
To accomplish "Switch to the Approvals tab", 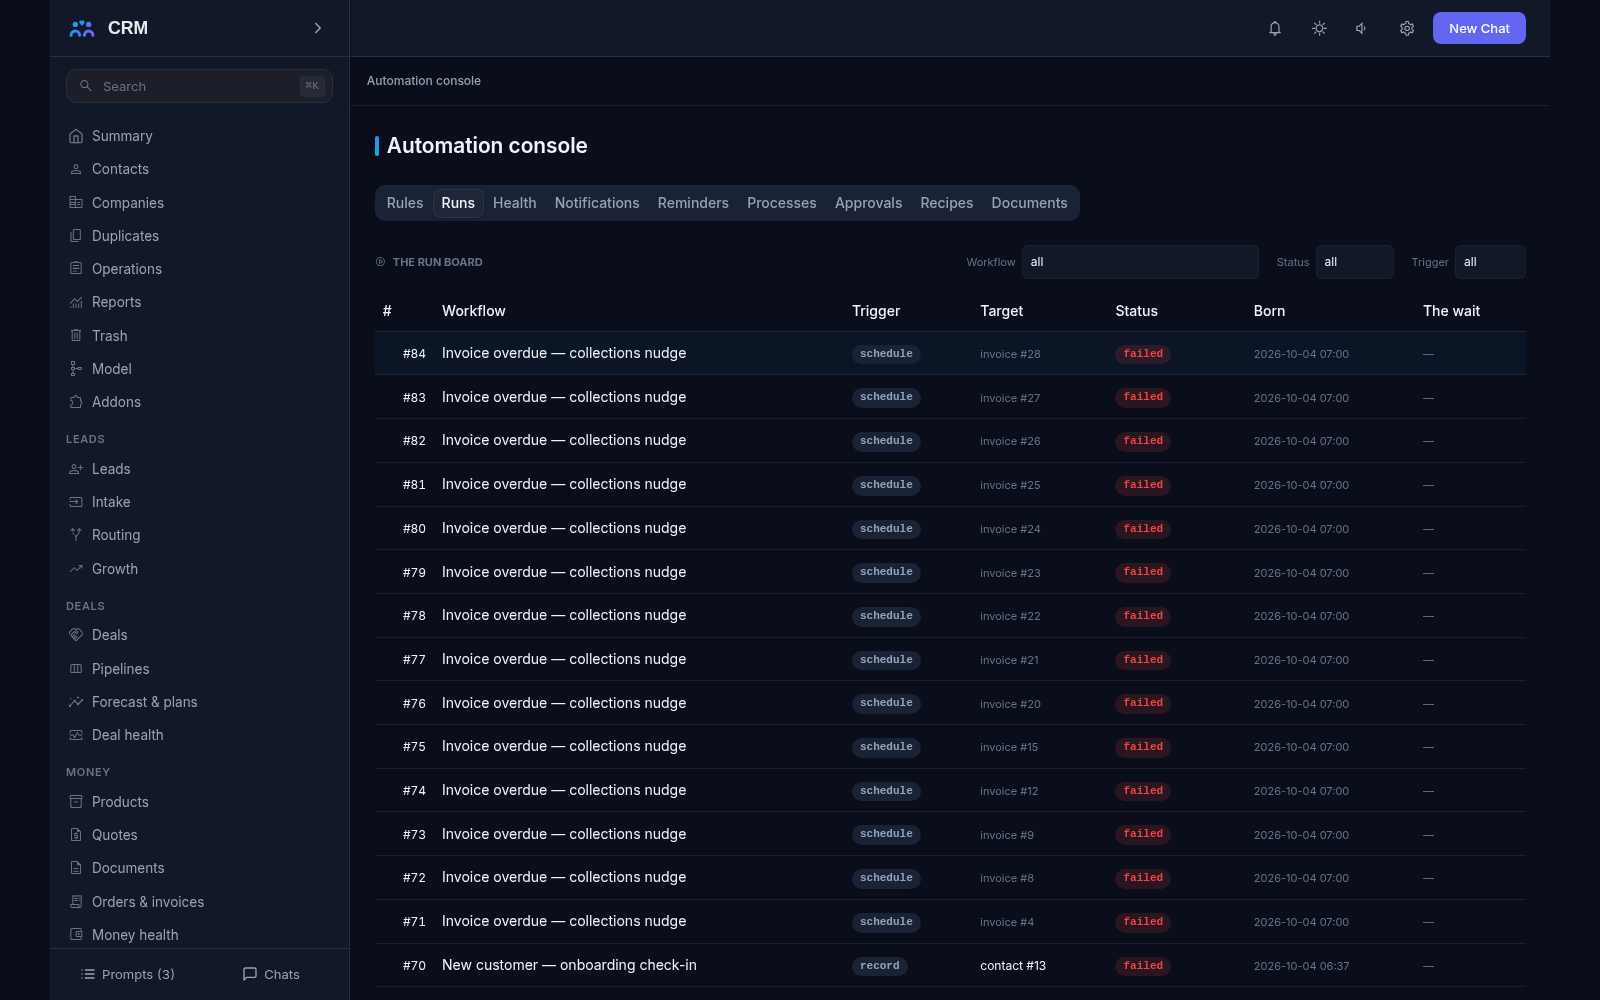I will (869, 203).
